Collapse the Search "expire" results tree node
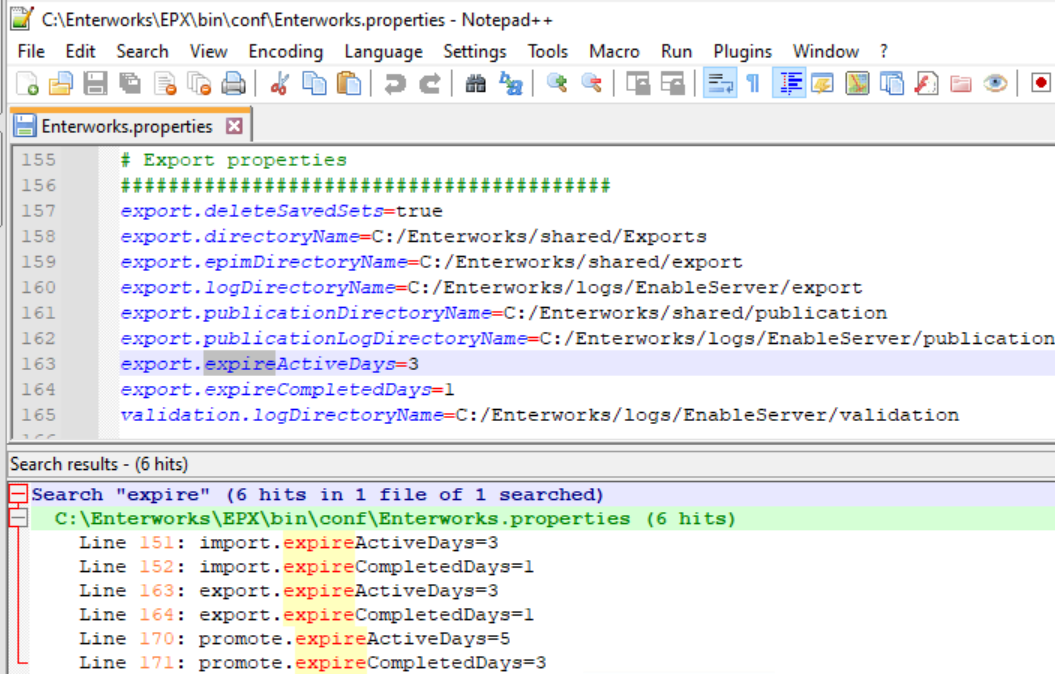 click(17, 495)
